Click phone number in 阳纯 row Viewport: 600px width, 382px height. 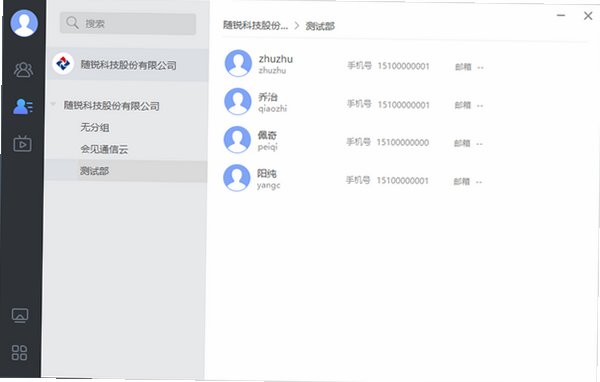pos(402,181)
